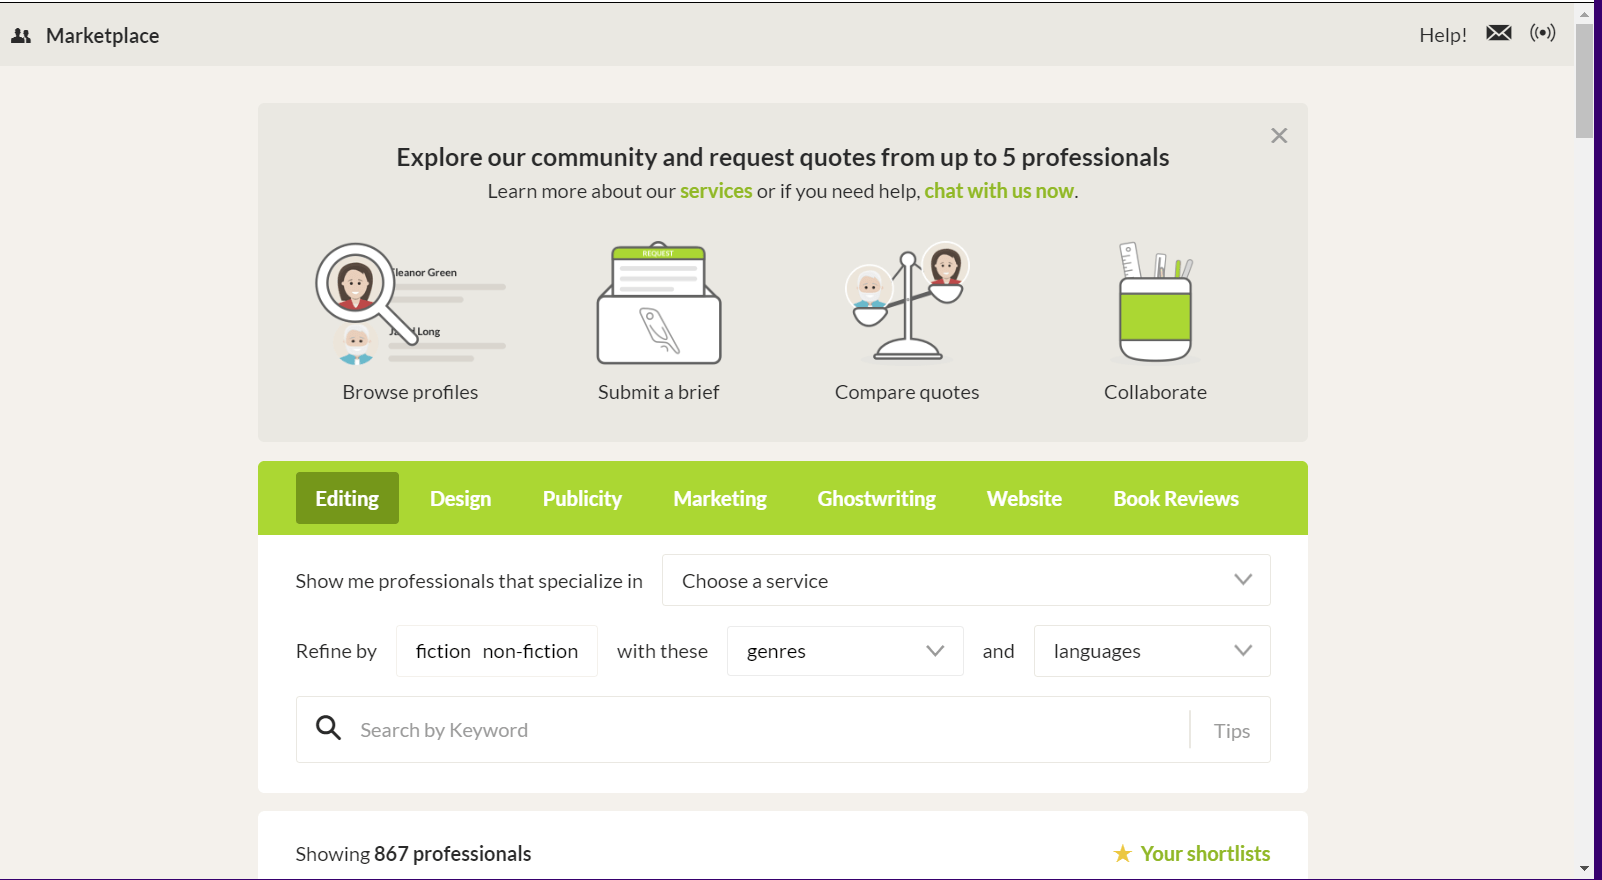Open the Ghostwriting tab
The image size is (1602, 880).
click(x=877, y=498)
